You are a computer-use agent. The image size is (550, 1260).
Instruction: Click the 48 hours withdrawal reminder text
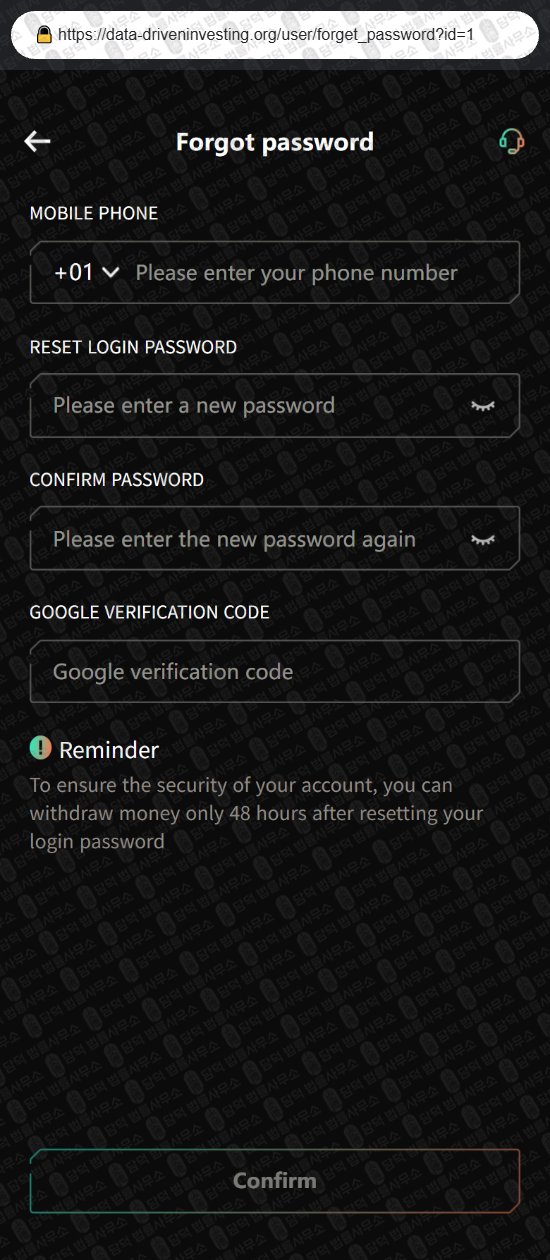257,813
